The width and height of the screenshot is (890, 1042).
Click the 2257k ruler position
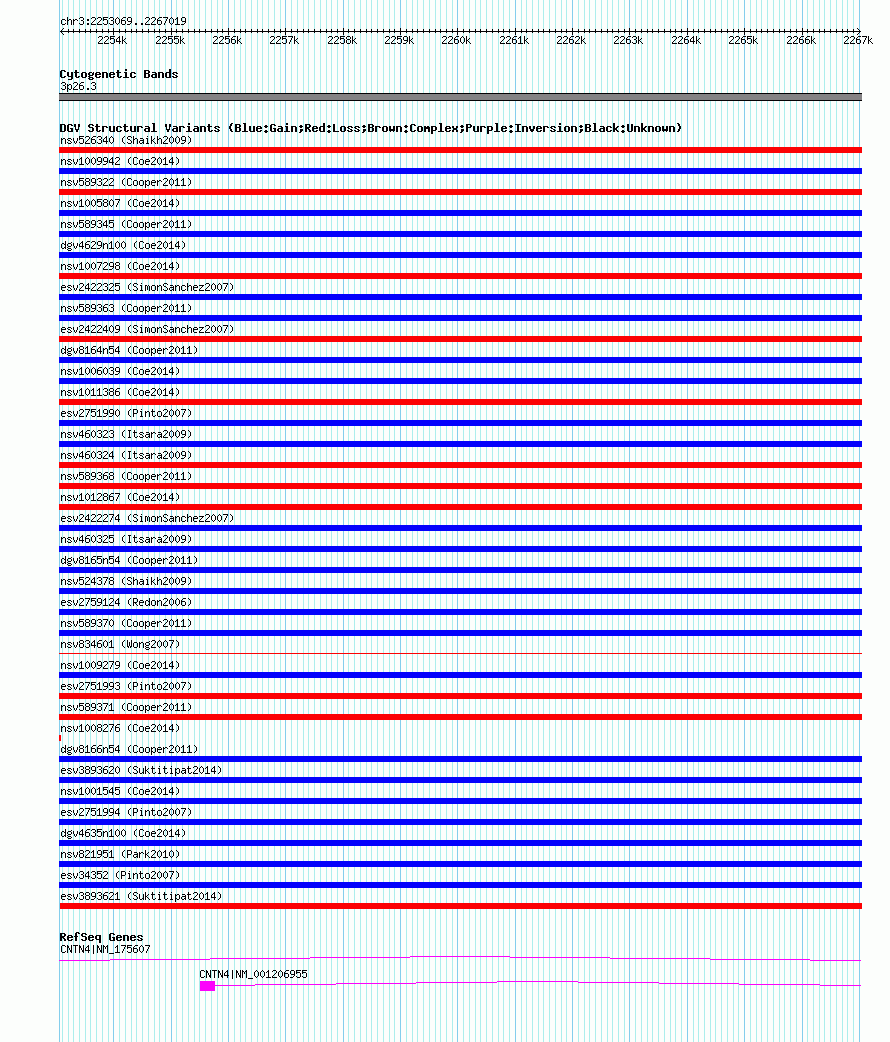pyautogui.click(x=284, y=41)
